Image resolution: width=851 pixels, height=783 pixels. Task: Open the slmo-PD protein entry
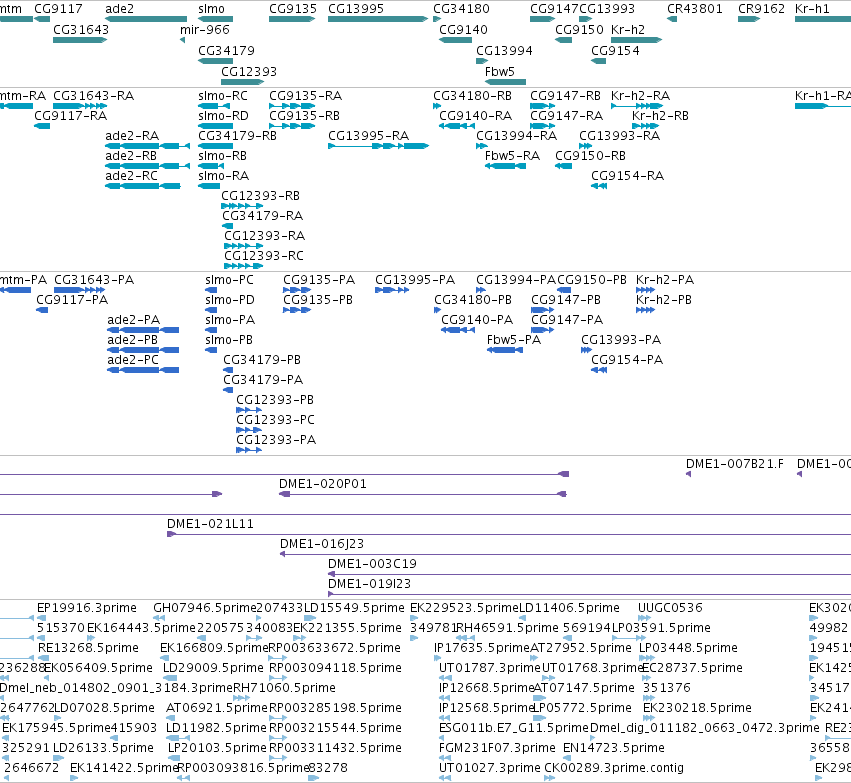point(211,310)
